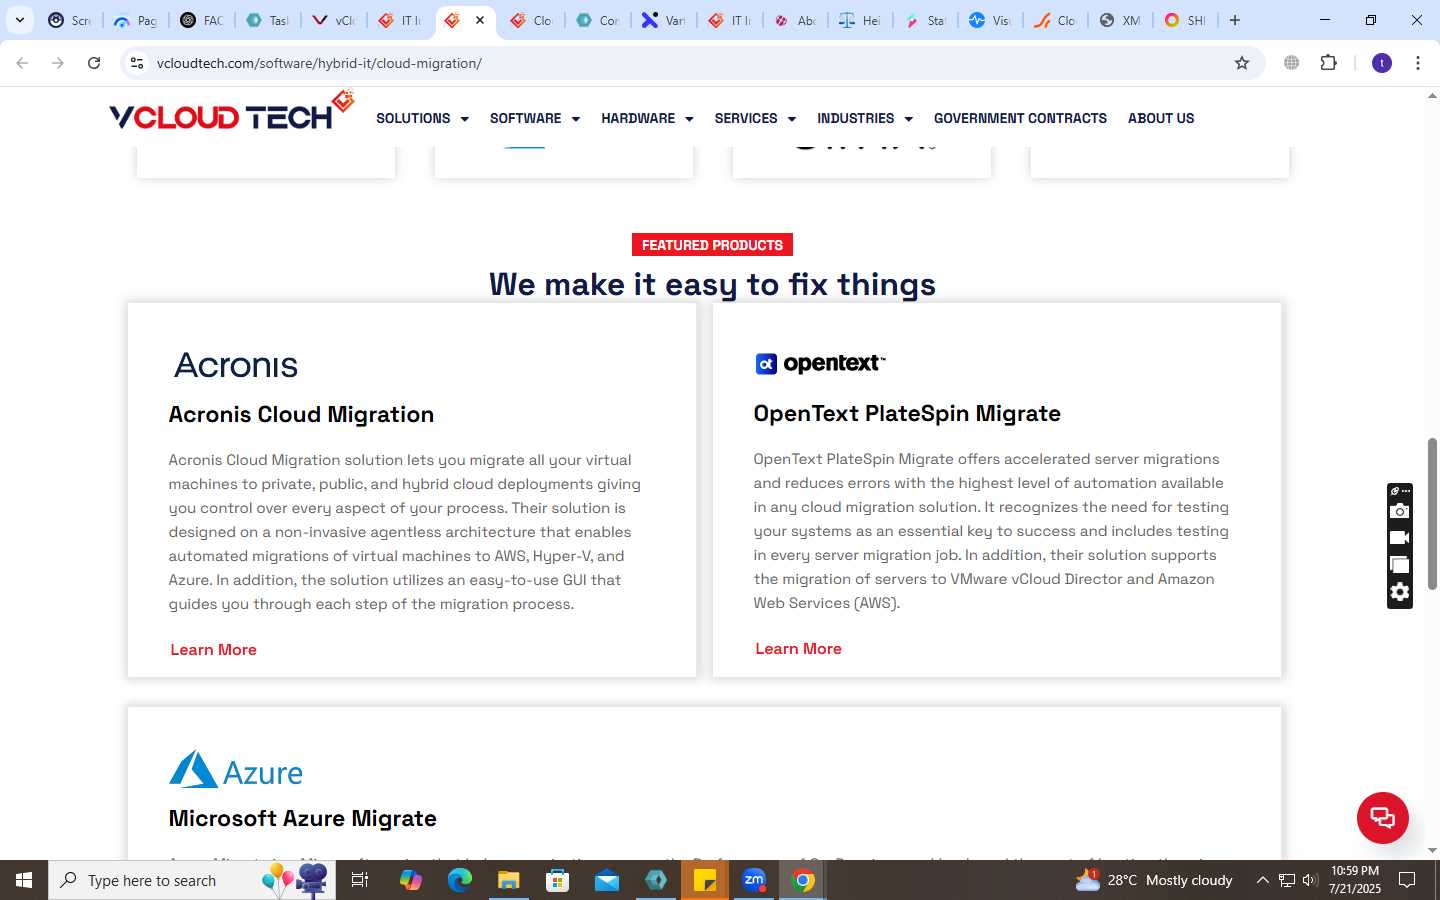The height and width of the screenshot is (900, 1440).
Task: Switch to the Sta browser tab
Action: [x=925, y=20]
